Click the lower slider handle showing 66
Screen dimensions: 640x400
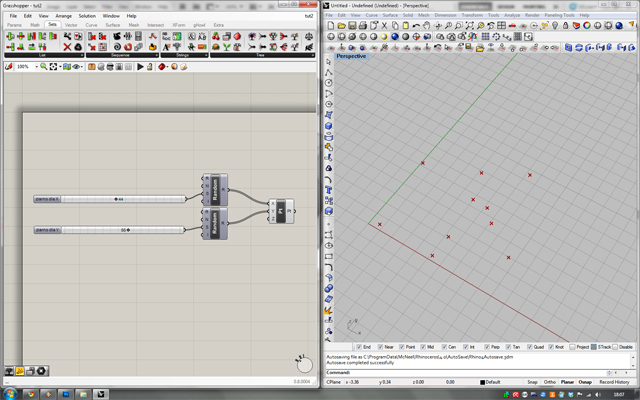click(x=128, y=230)
